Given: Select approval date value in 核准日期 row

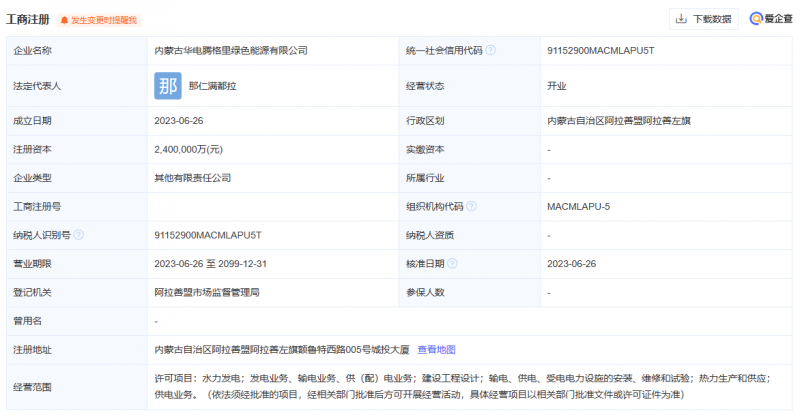Looking at the screenshot, I should pos(571,264).
